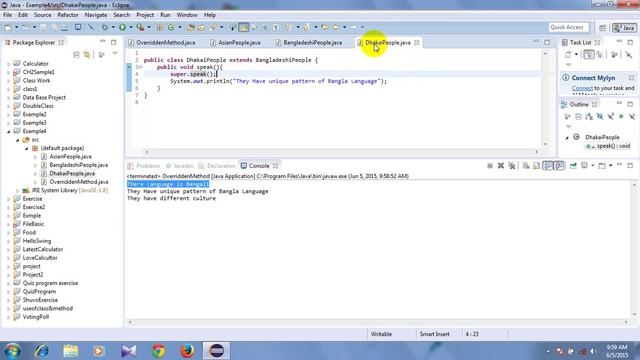Image resolution: width=640 pixels, height=360 pixels.
Task: Expand JRE System Library node
Action: coord(18,191)
